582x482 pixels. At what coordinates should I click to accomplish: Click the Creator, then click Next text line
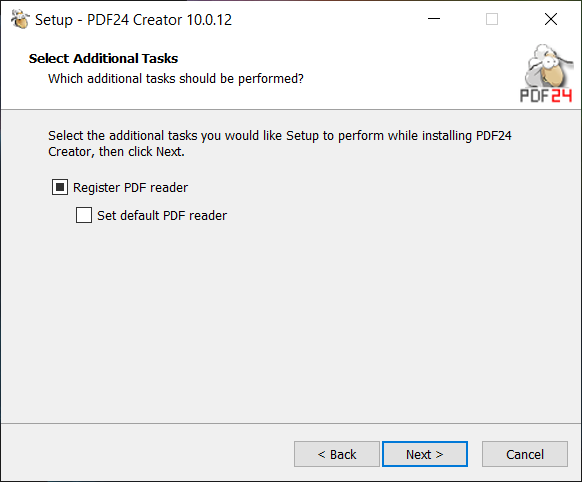pyautogui.click(x=116, y=152)
